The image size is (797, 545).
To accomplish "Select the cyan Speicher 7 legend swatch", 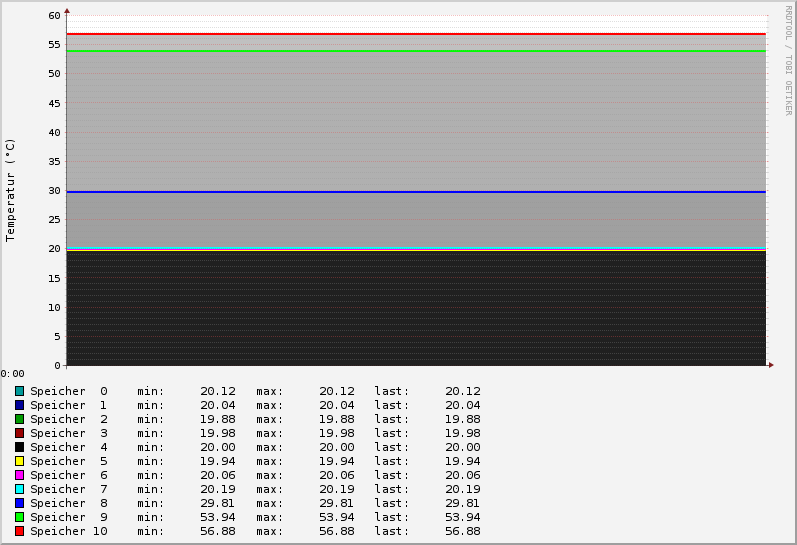I will [19, 489].
